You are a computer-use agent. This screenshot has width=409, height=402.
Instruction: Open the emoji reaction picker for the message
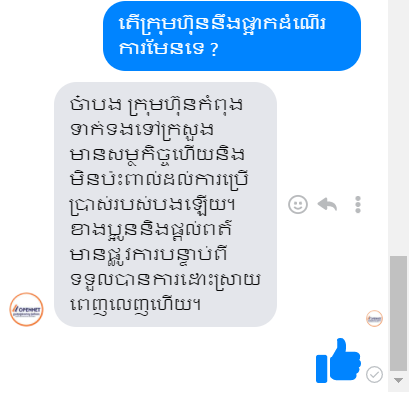[x=298, y=204]
